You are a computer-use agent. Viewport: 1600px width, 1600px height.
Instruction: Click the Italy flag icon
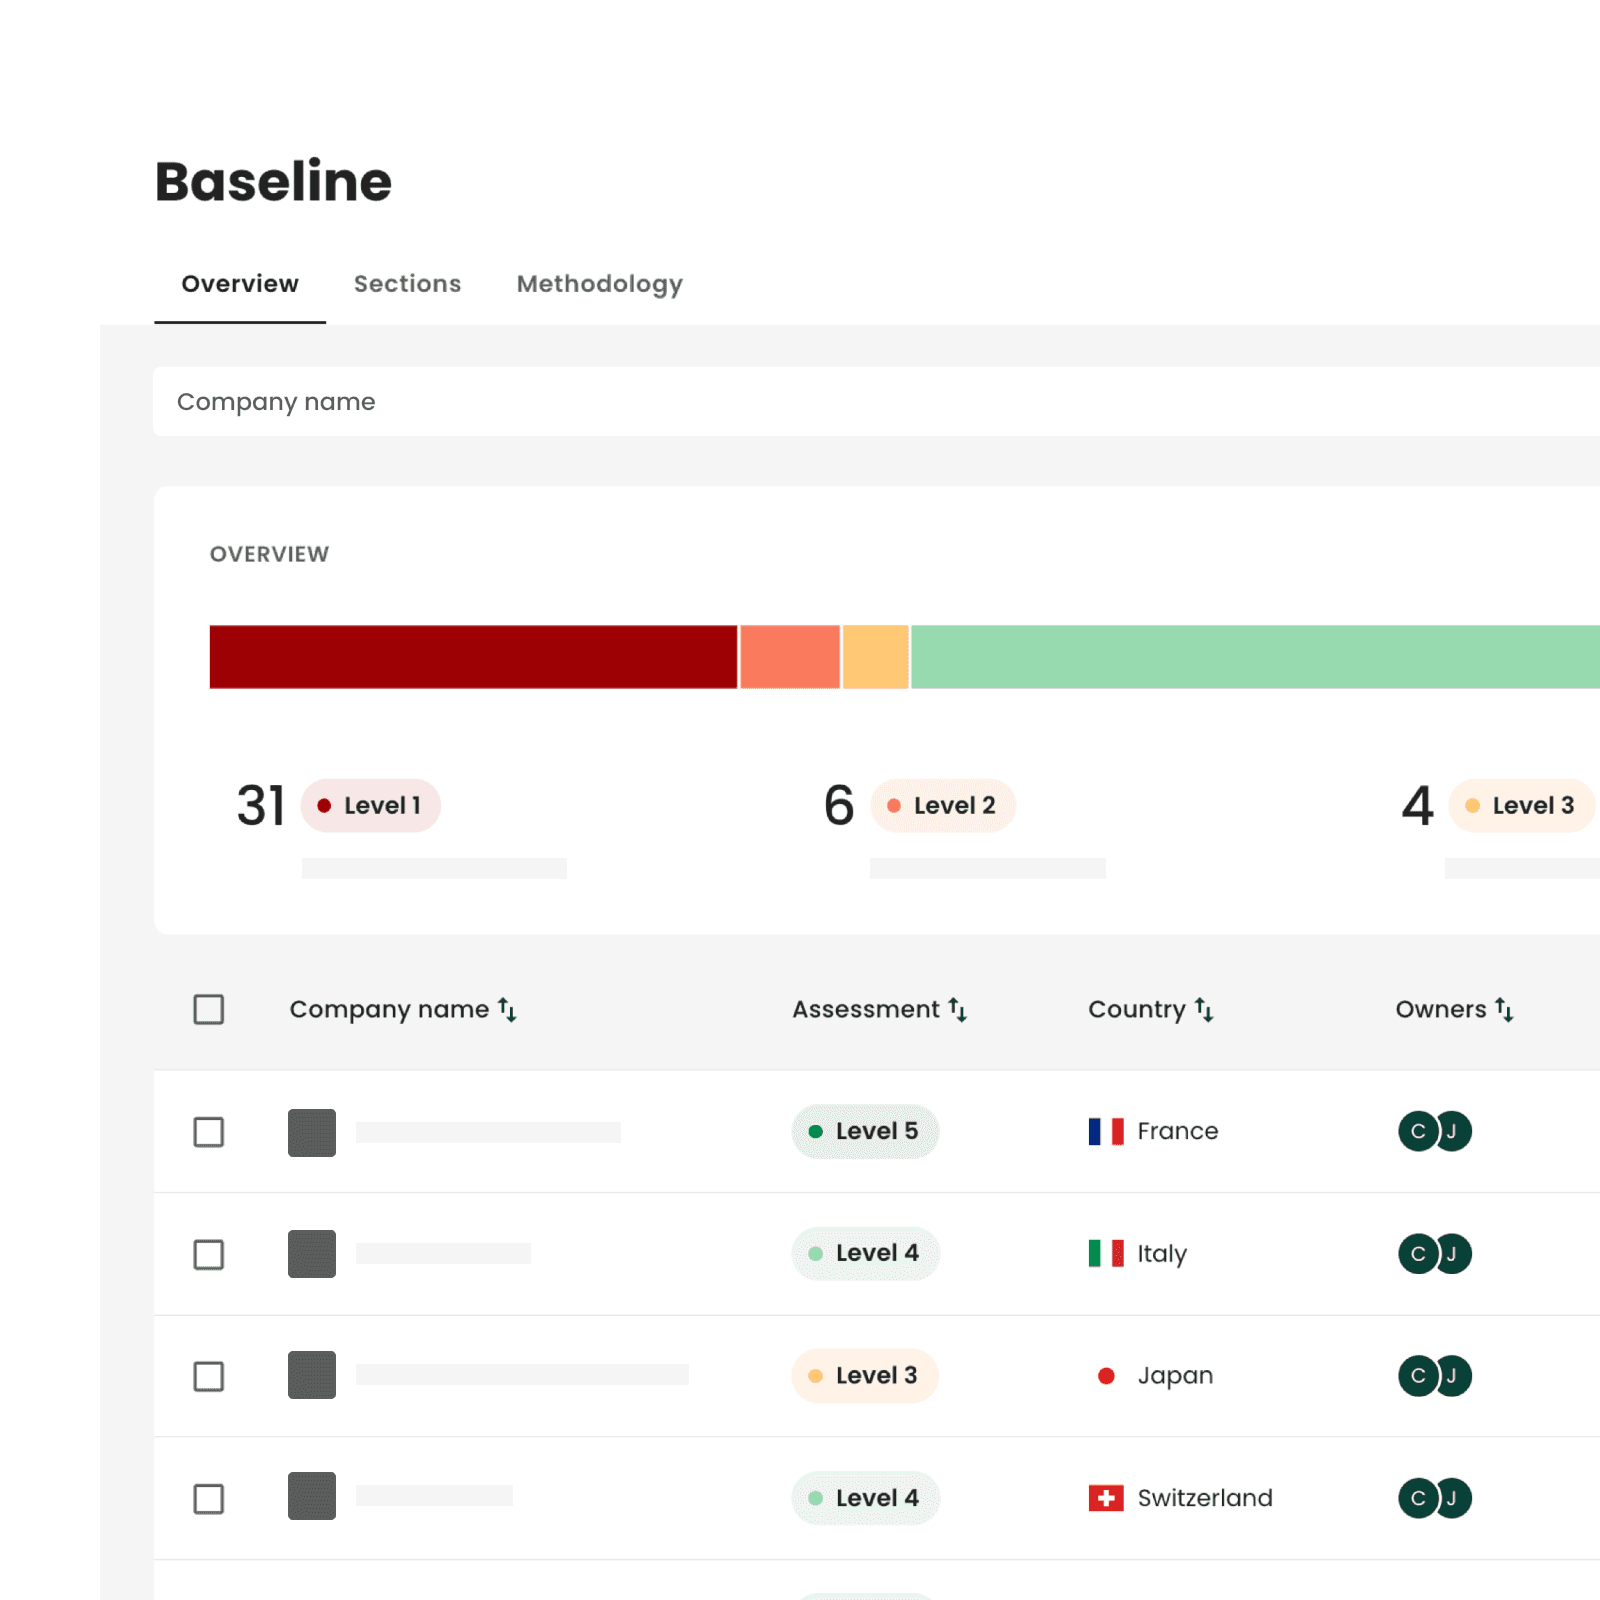(1106, 1253)
